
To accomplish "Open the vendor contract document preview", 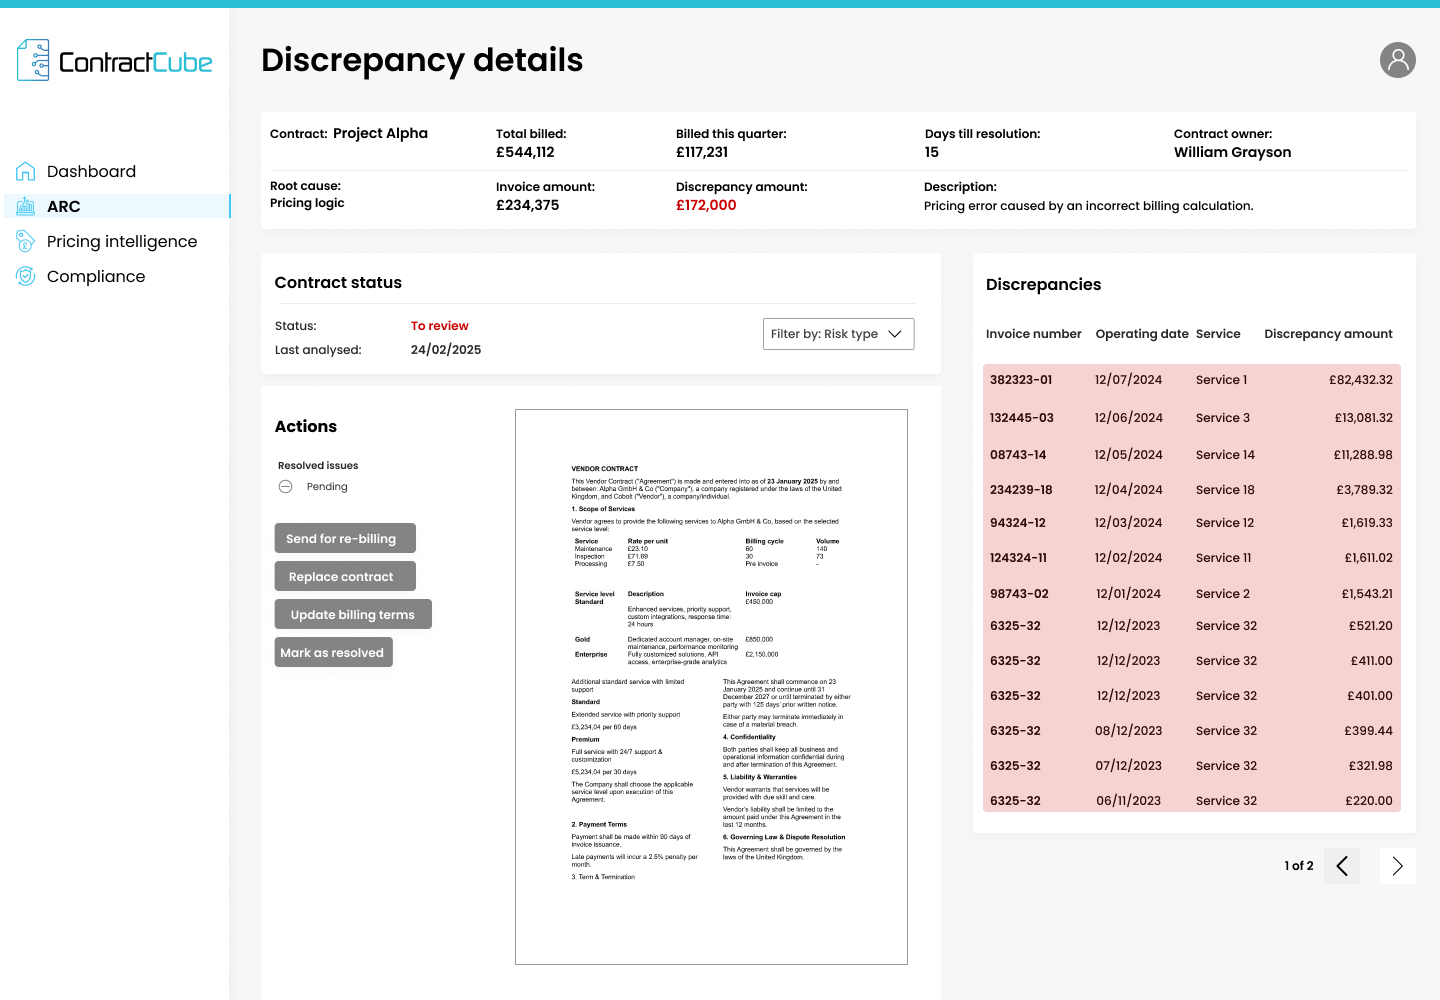I will pos(711,687).
